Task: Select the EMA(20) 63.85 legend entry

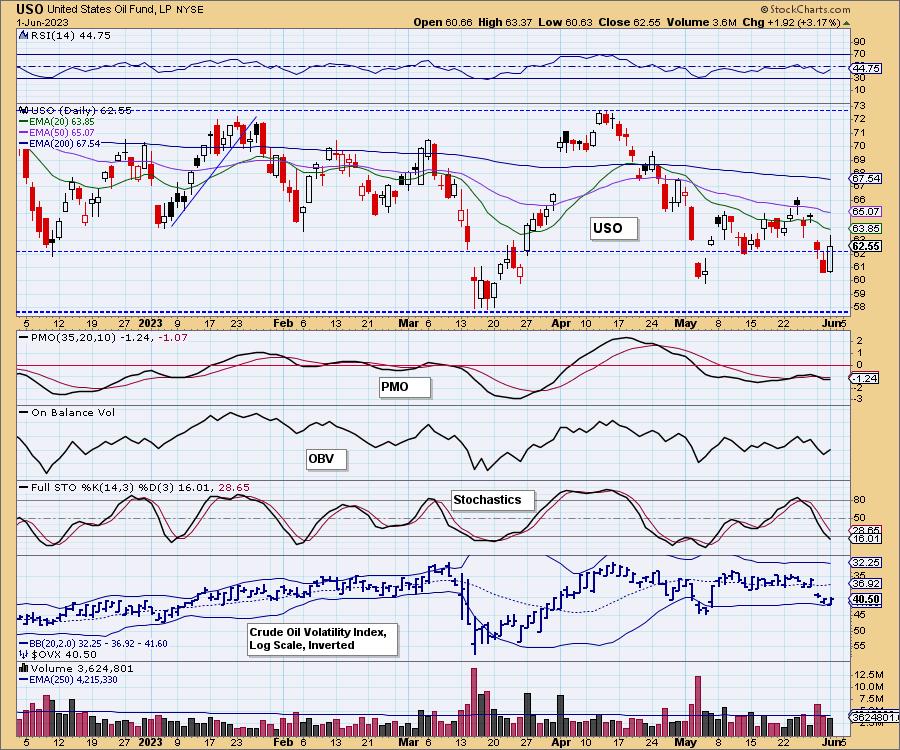Action: (57, 122)
